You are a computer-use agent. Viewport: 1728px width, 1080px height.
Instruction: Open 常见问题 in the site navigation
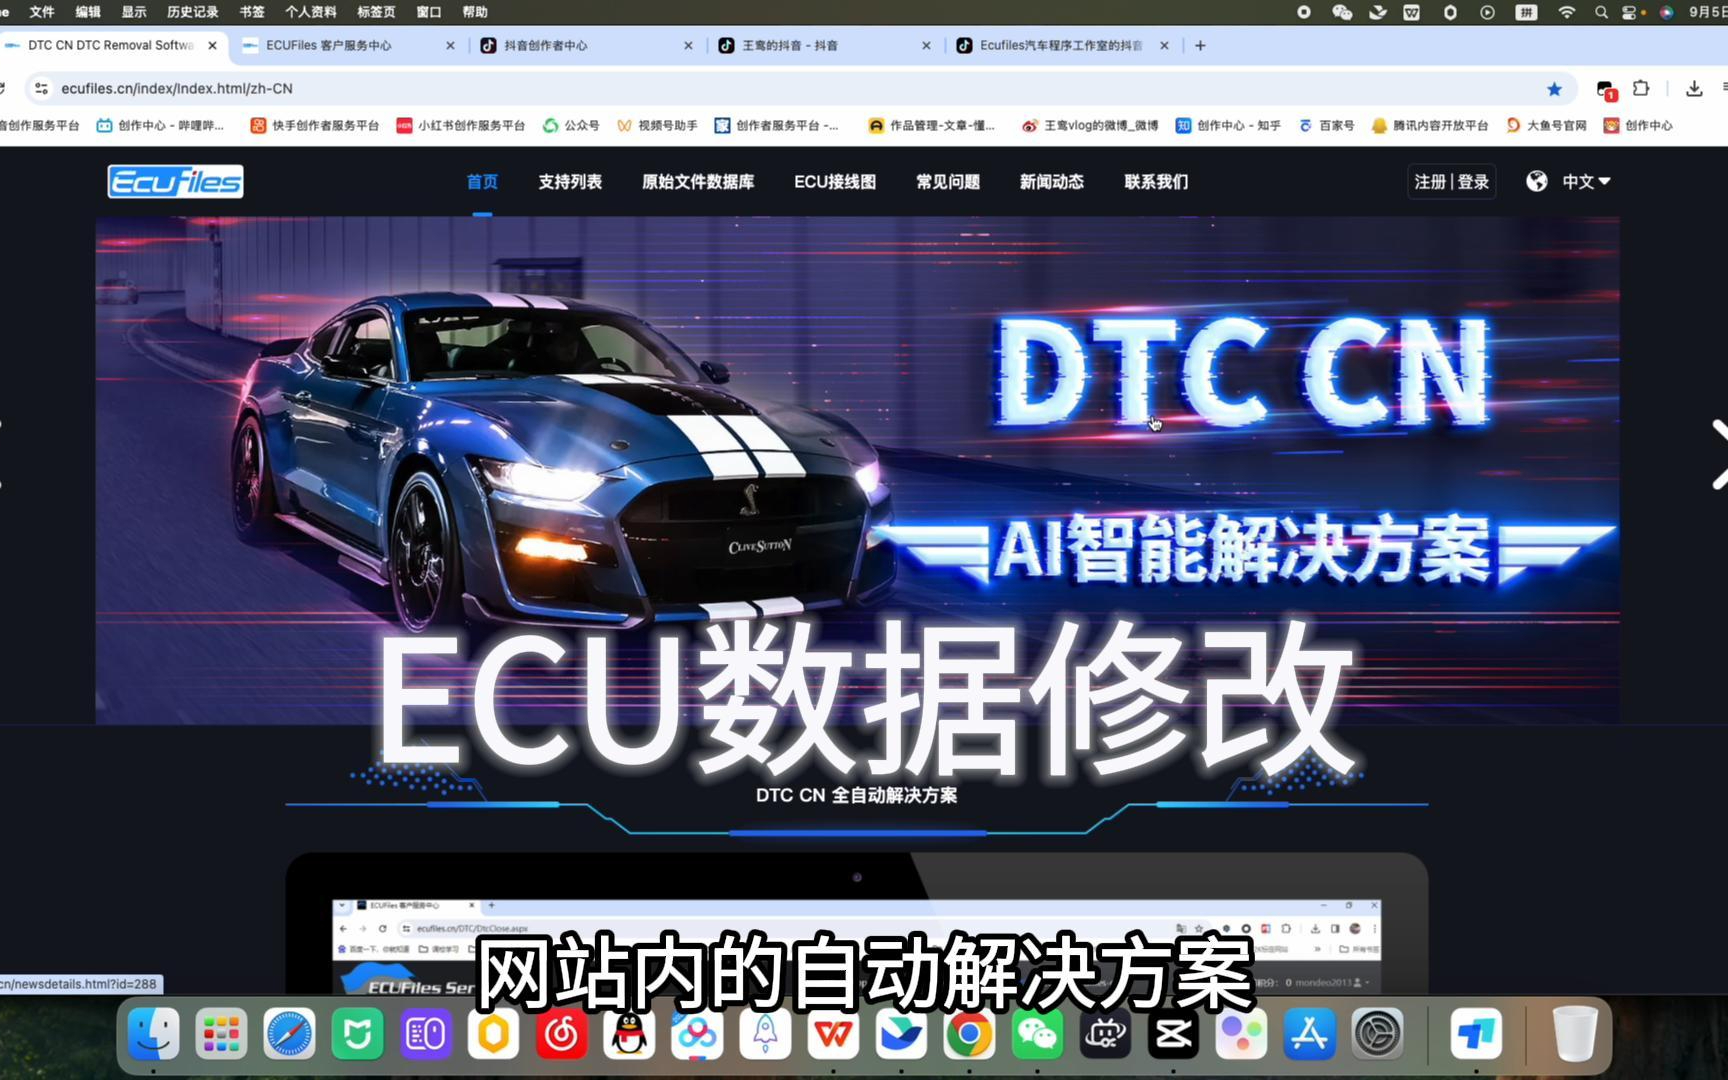click(948, 182)
